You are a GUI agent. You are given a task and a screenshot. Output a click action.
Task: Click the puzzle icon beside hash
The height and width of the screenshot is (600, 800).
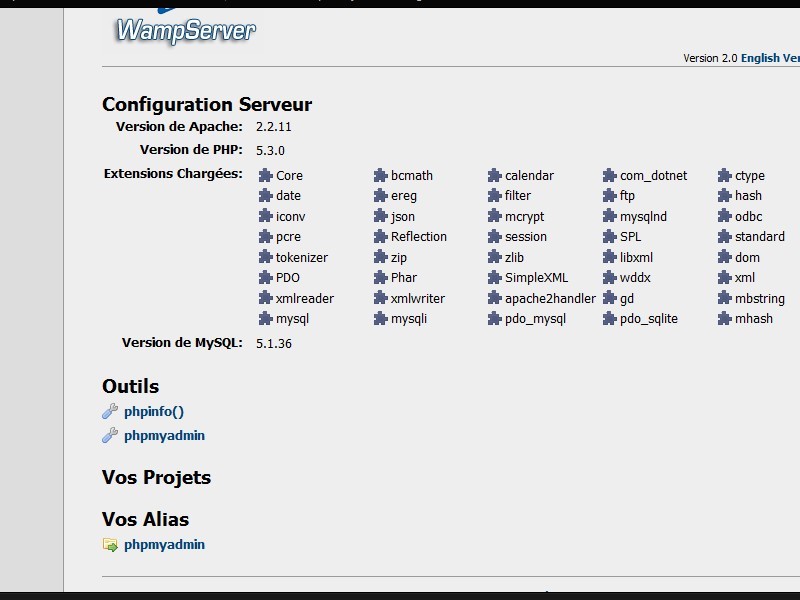724,195
